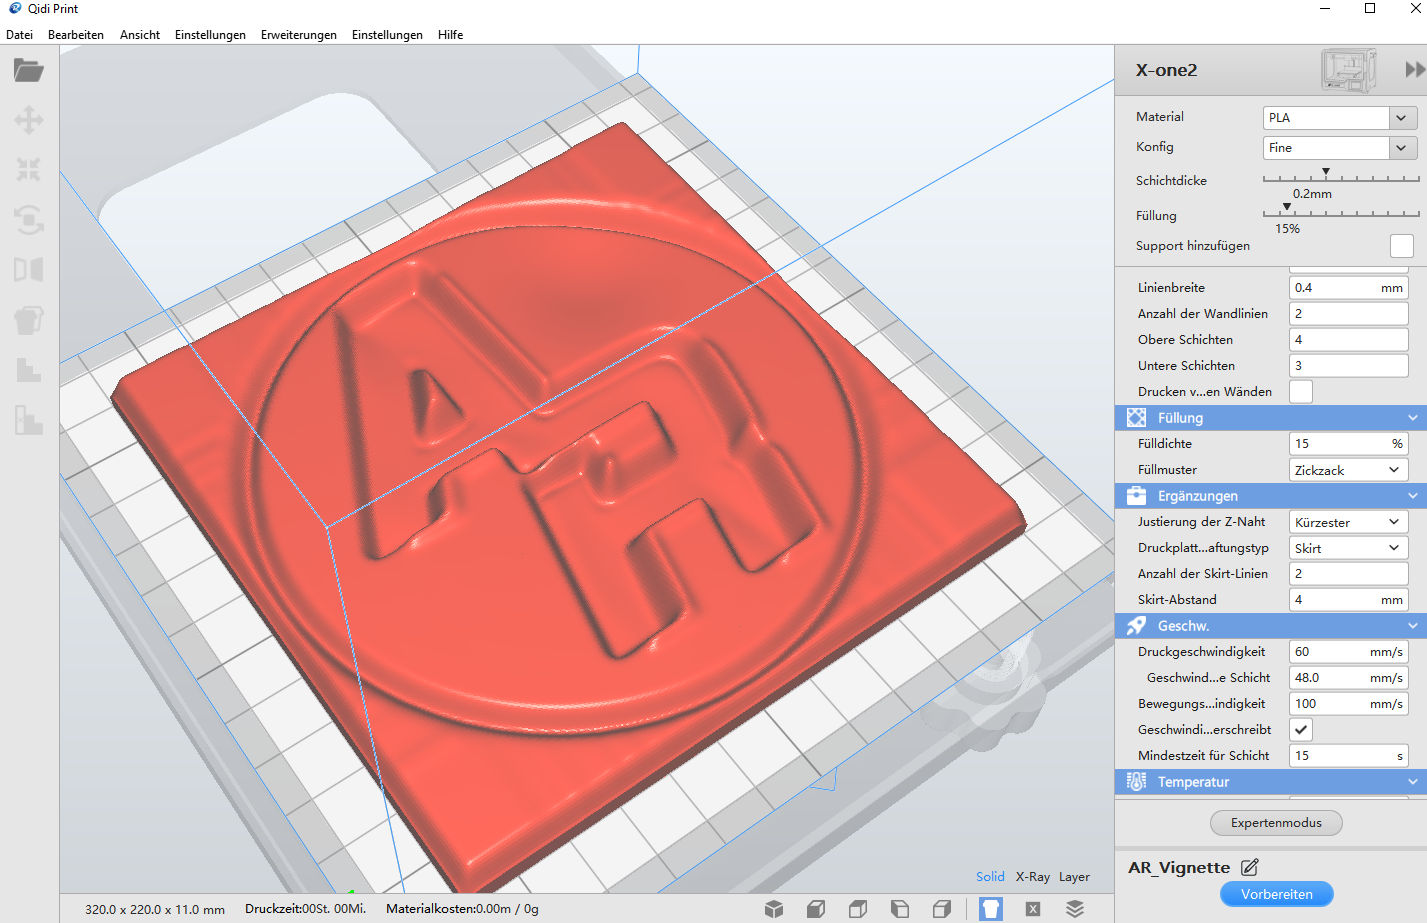Screen dimensions: 1427x923
Task: Collapse the Temperatur section header chevron
Action: pyautogui.click(x=1412, y=782)
